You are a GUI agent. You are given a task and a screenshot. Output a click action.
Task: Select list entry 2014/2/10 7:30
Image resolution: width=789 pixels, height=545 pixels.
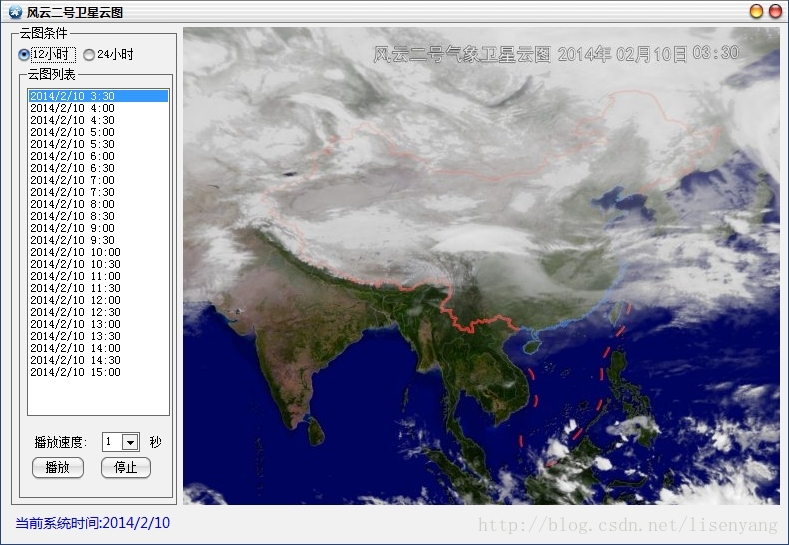coord(98,192)
